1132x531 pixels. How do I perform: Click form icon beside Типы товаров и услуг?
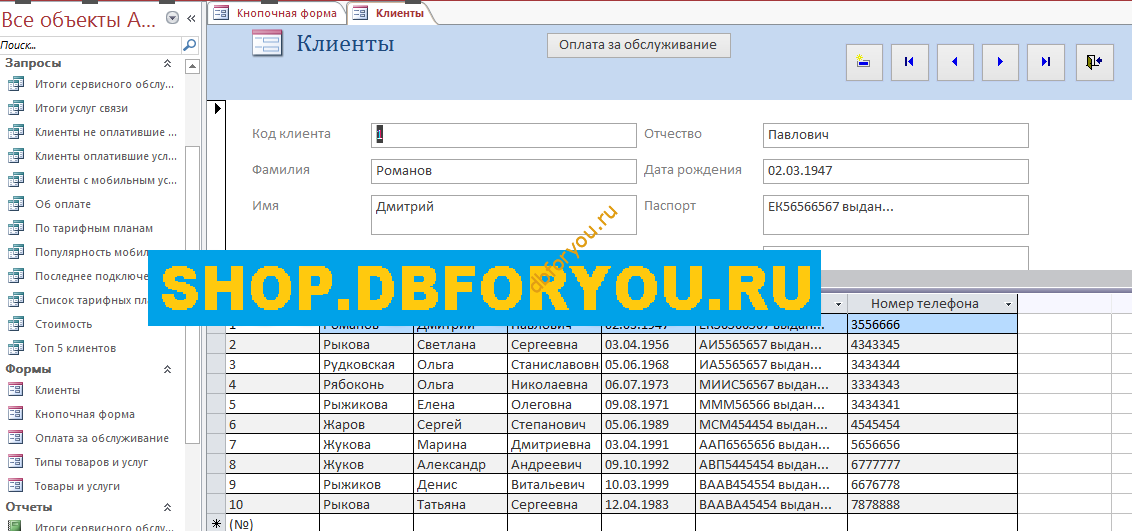(15, 462)
